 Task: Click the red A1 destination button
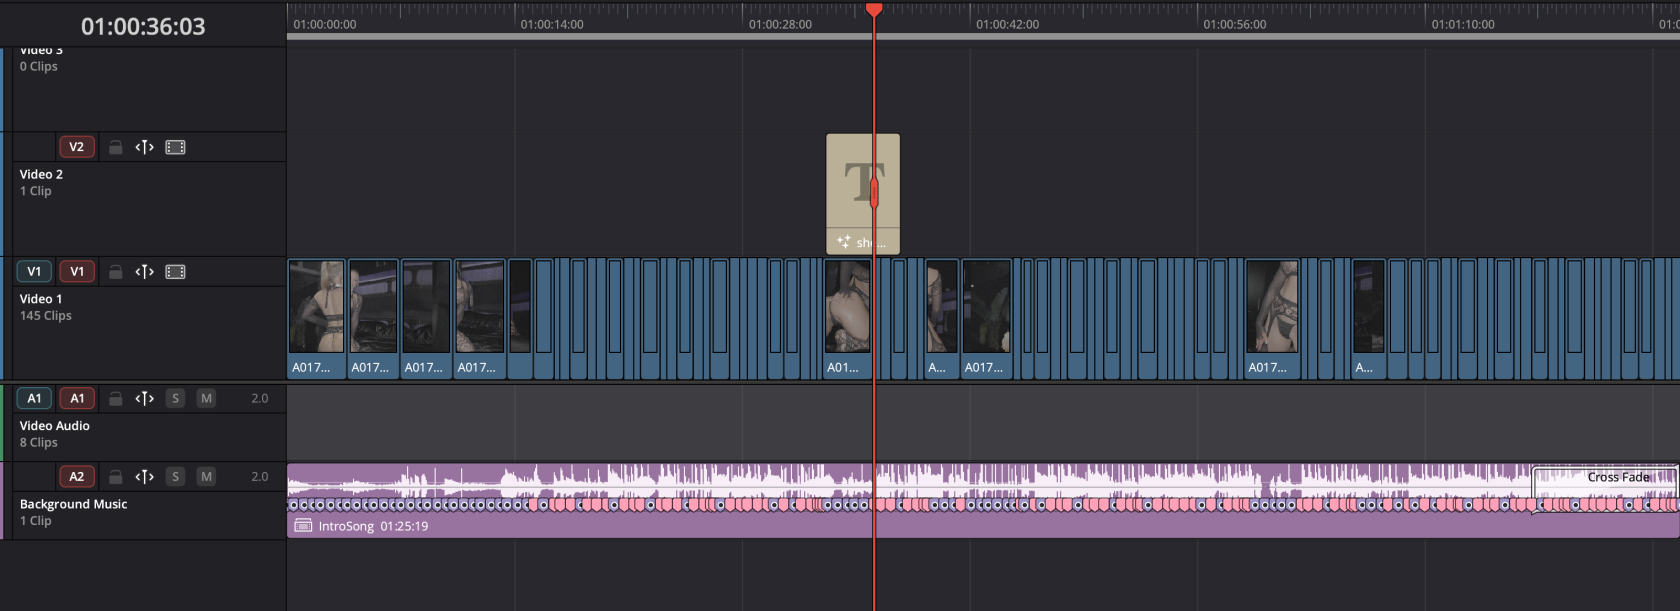[77, 398]
